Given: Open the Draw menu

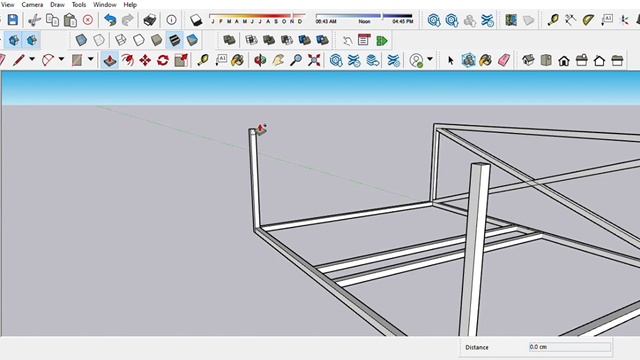Looking at the screenshot, I should pos(57,4).
